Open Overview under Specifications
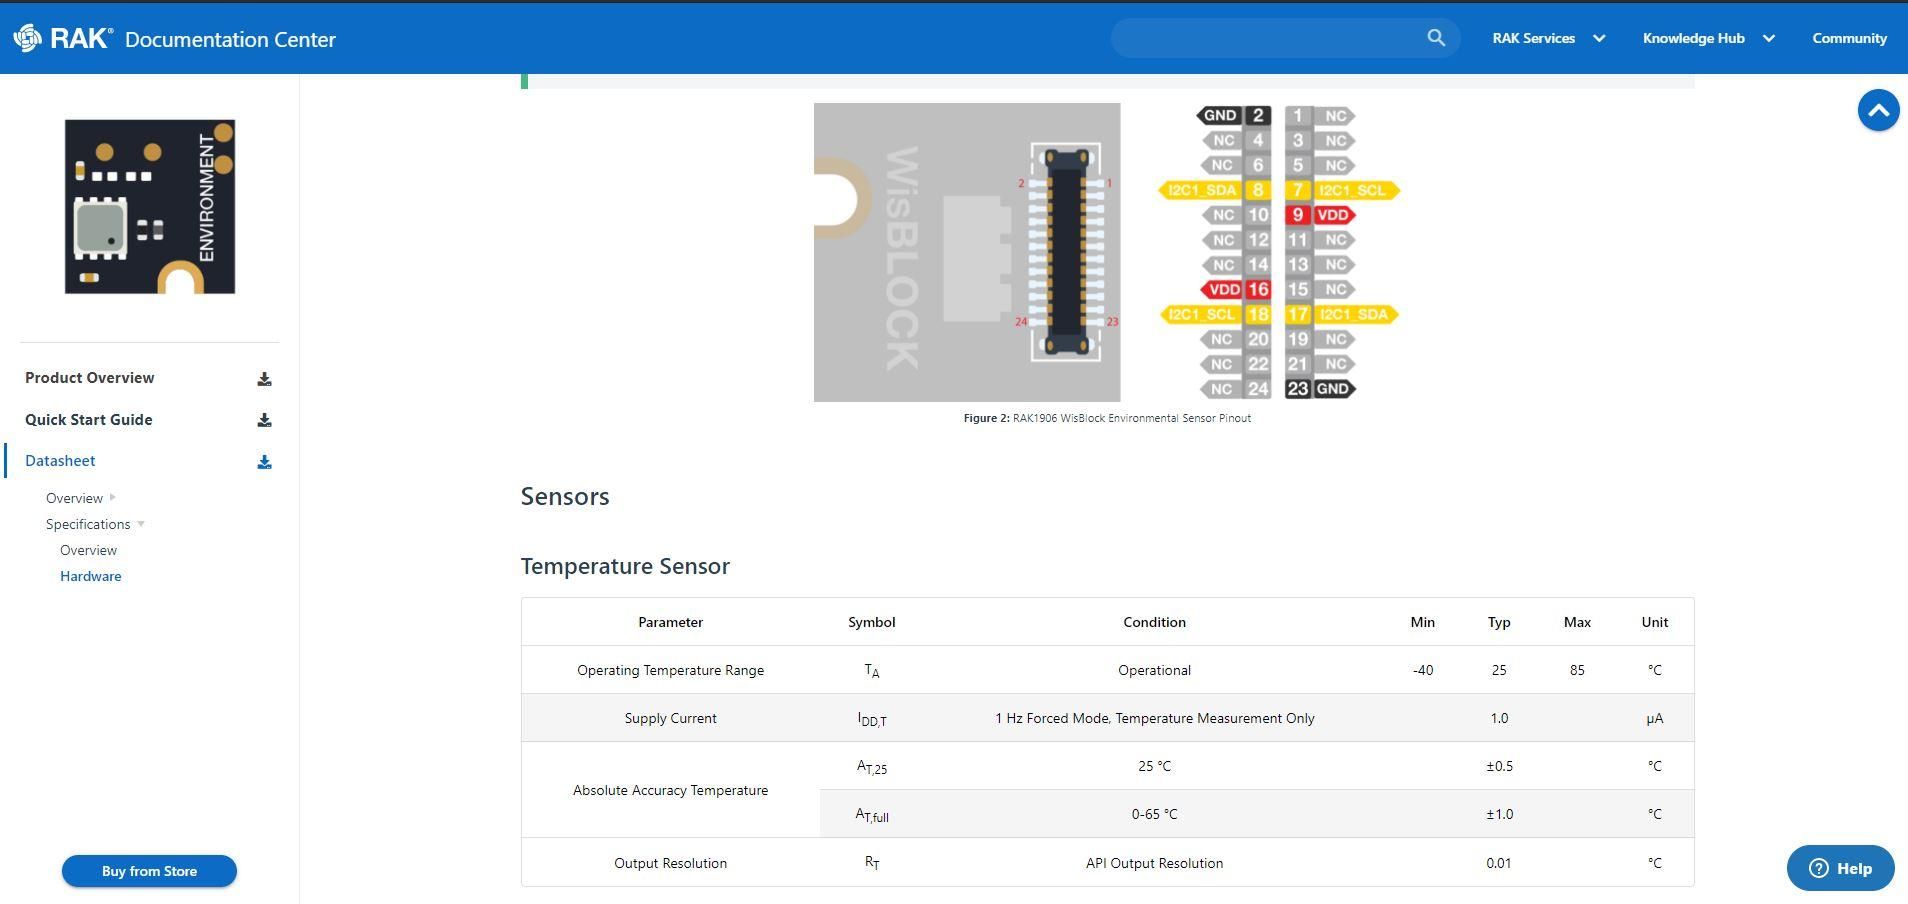 (x=88, y=550)
